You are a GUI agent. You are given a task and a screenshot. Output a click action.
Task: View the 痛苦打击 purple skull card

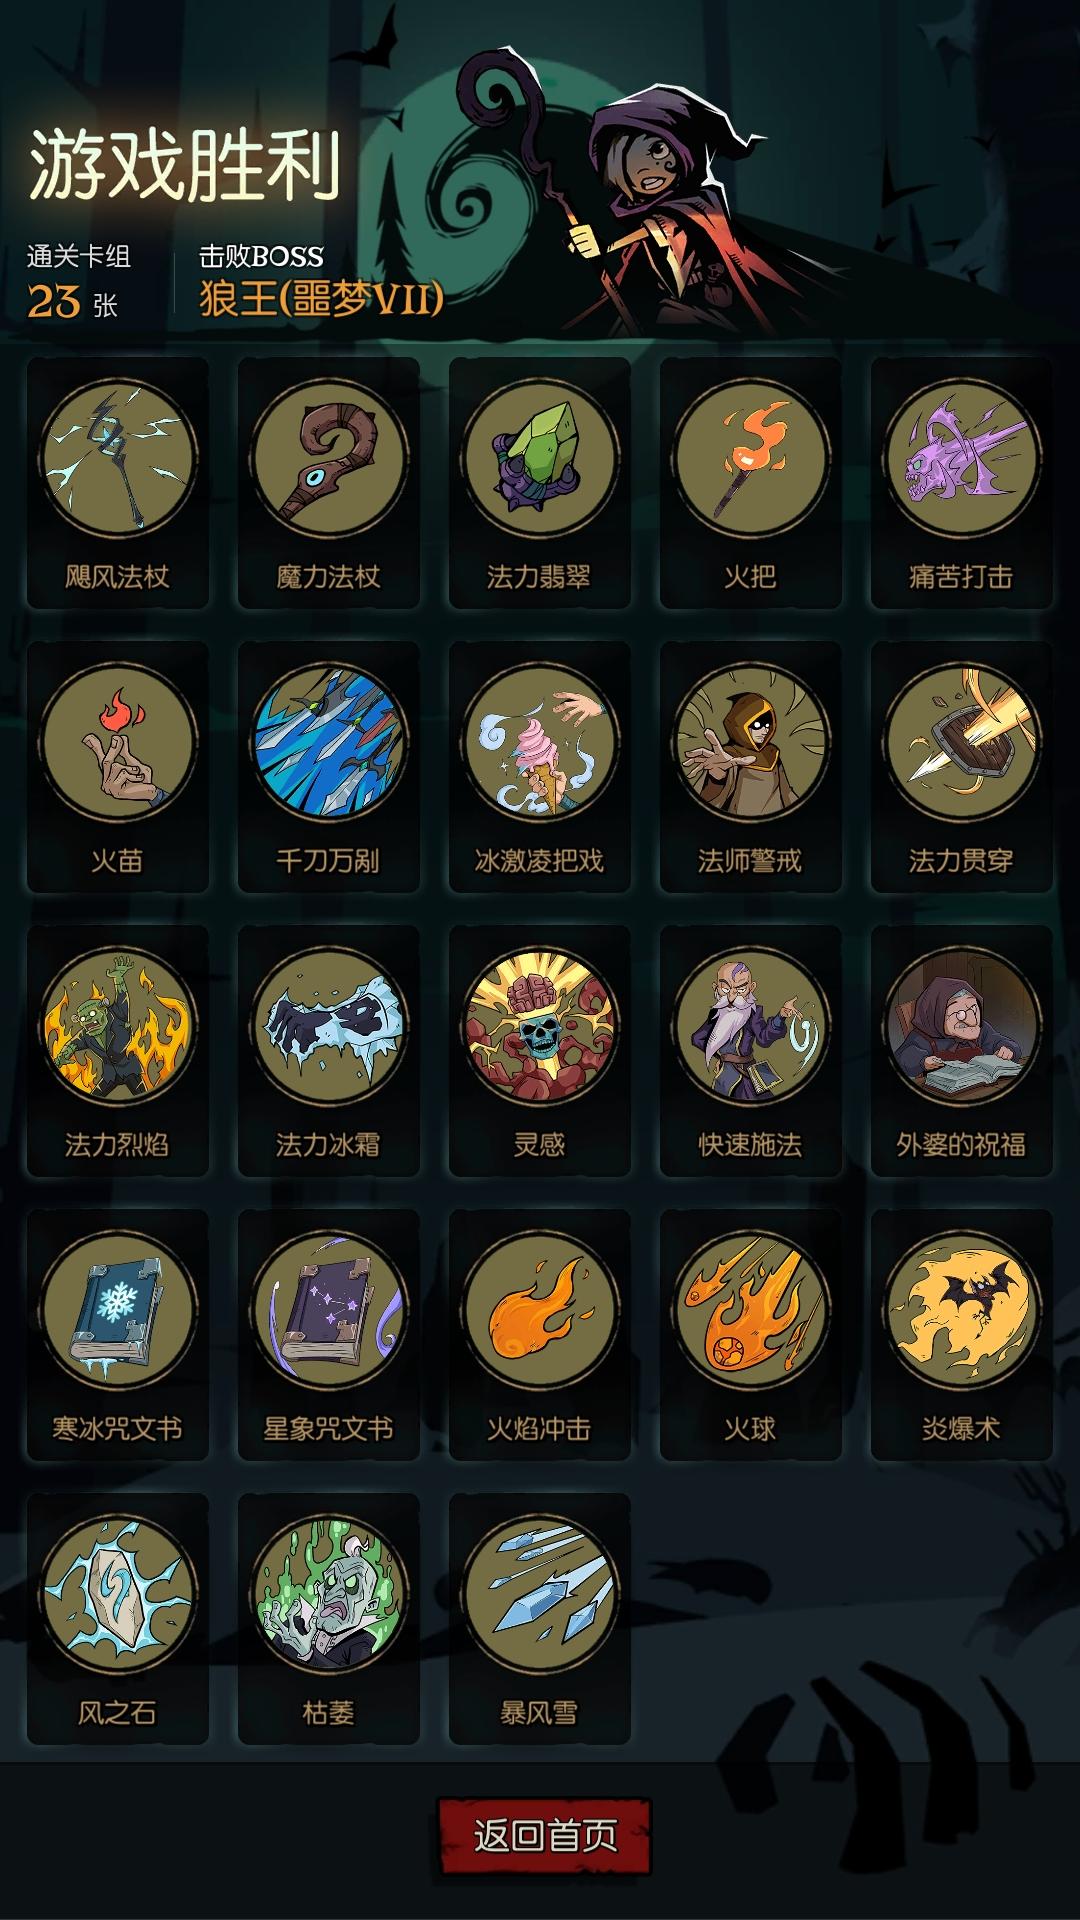coord(962,483)
